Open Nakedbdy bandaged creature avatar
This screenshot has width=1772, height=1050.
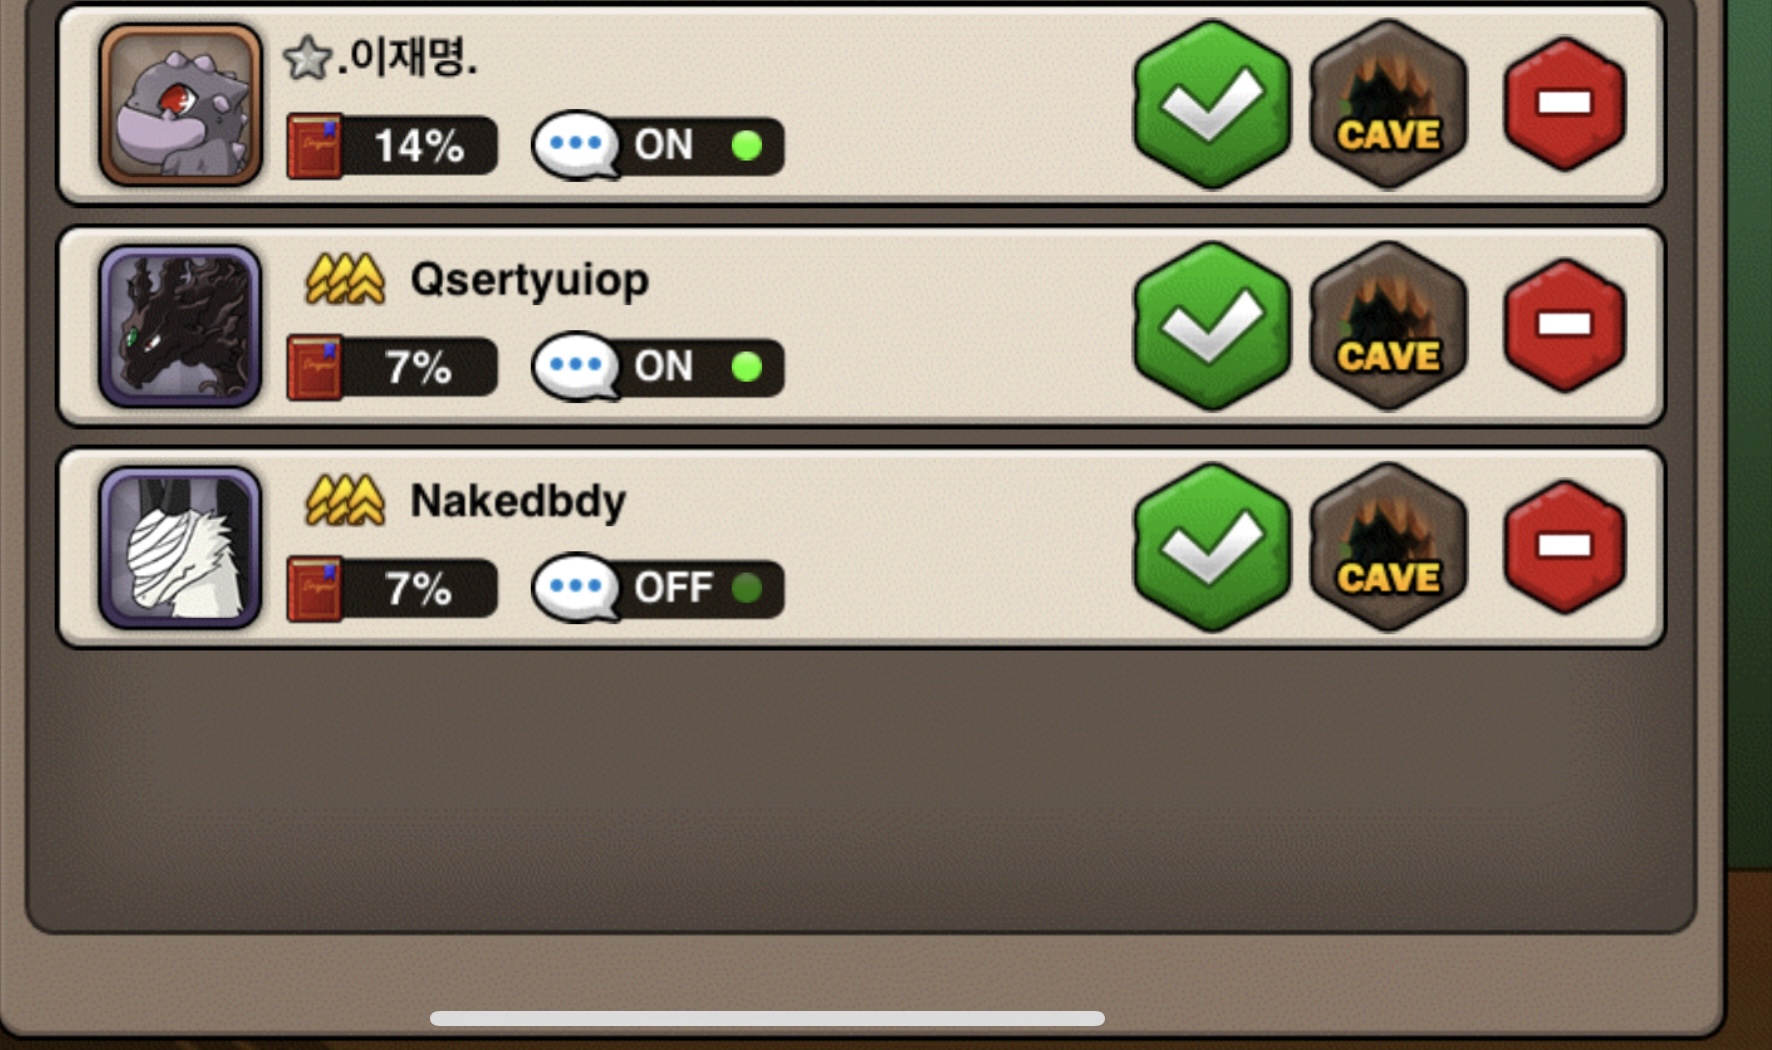coord(180,548)
